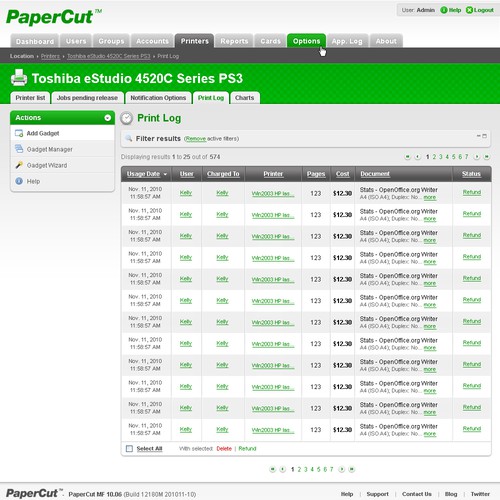Click the Logout icon at top right

pyautogui.click(x=469, y=10)
